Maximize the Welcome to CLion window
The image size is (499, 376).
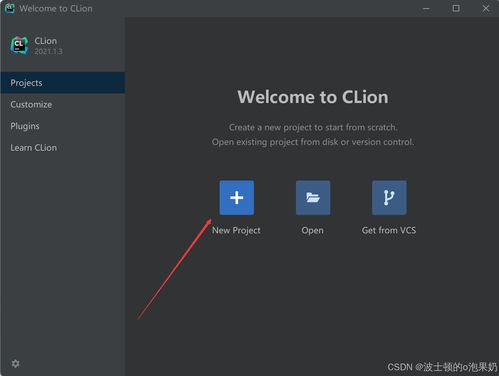456,9
